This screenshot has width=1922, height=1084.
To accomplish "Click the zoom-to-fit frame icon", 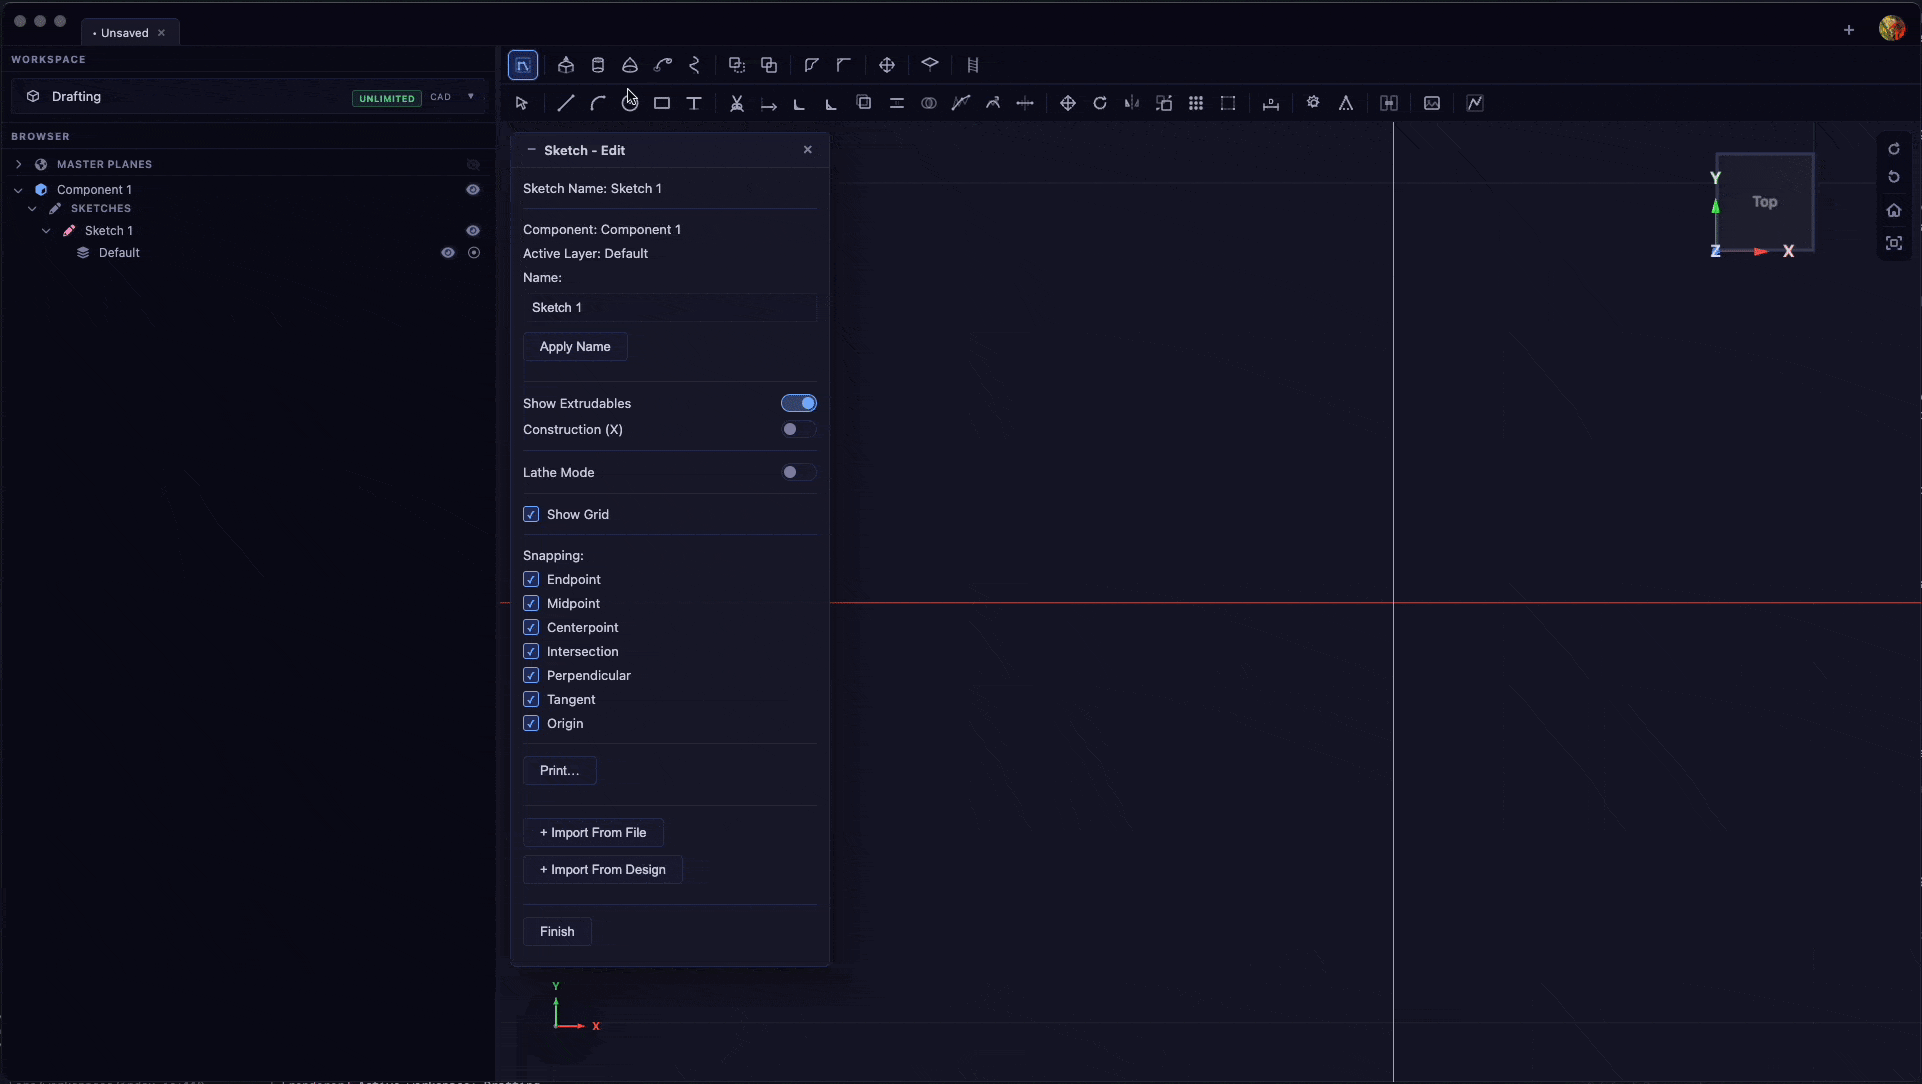I will 1894,243.
